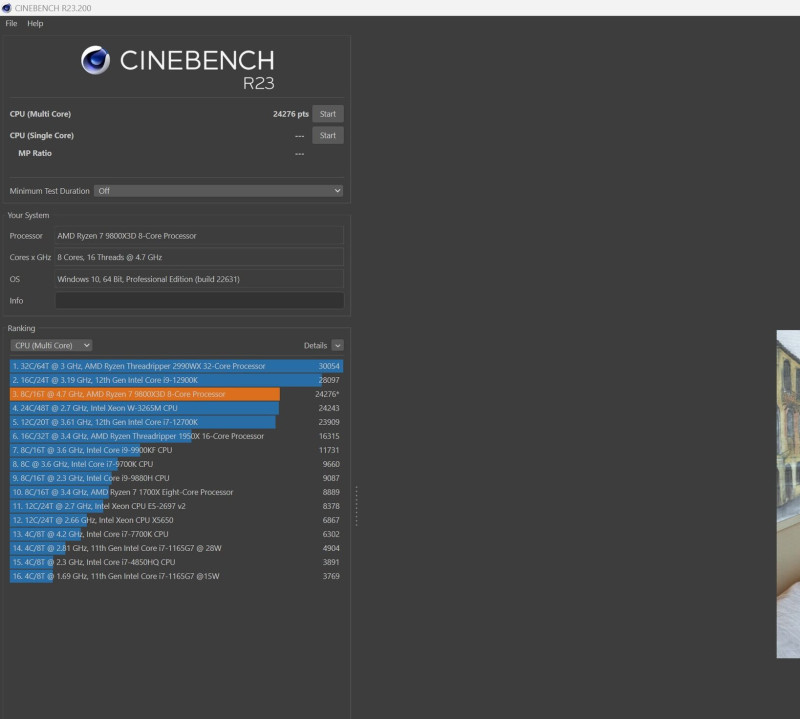Click the vertical panel splitter handle dots
This screenshot has width=800, height=719.
(356, 506)
